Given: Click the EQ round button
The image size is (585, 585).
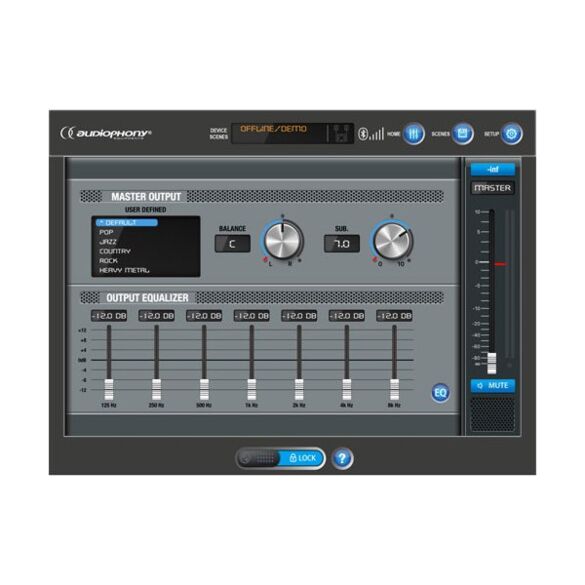Looking at the screenshot, I should tap(440, 392).
